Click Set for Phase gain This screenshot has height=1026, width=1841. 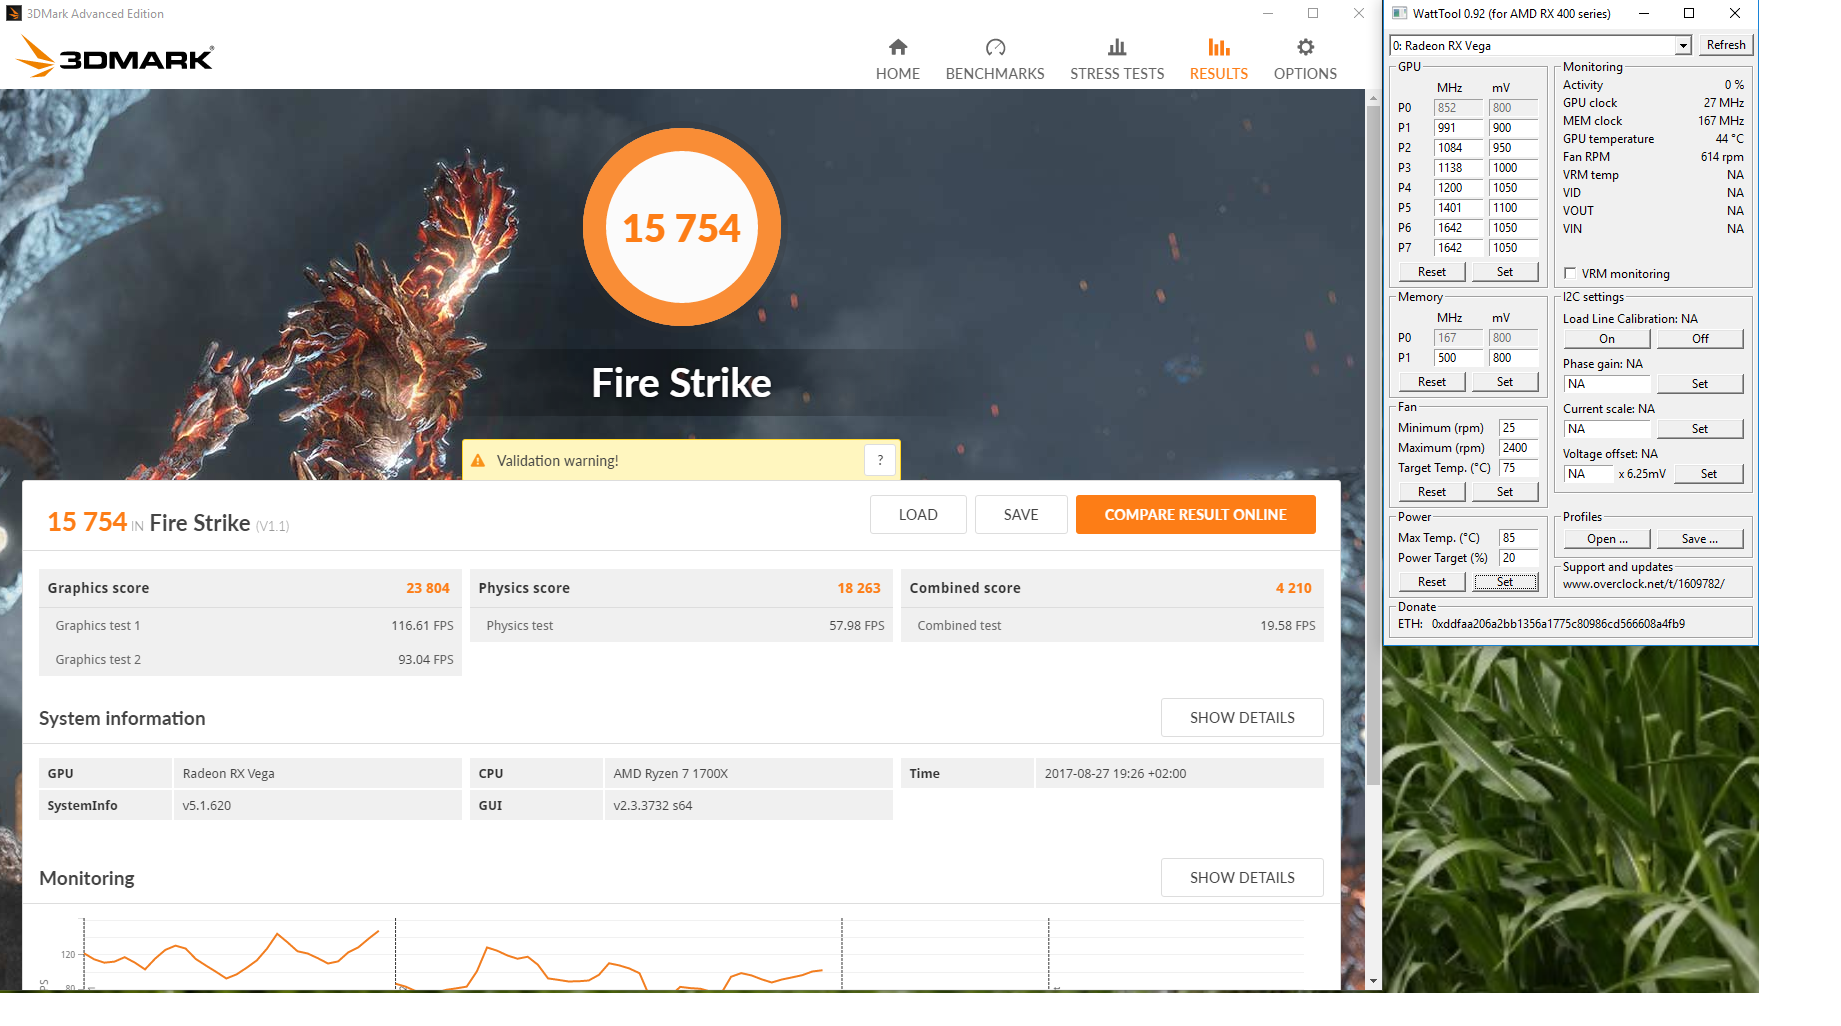tap(1700, 384)
